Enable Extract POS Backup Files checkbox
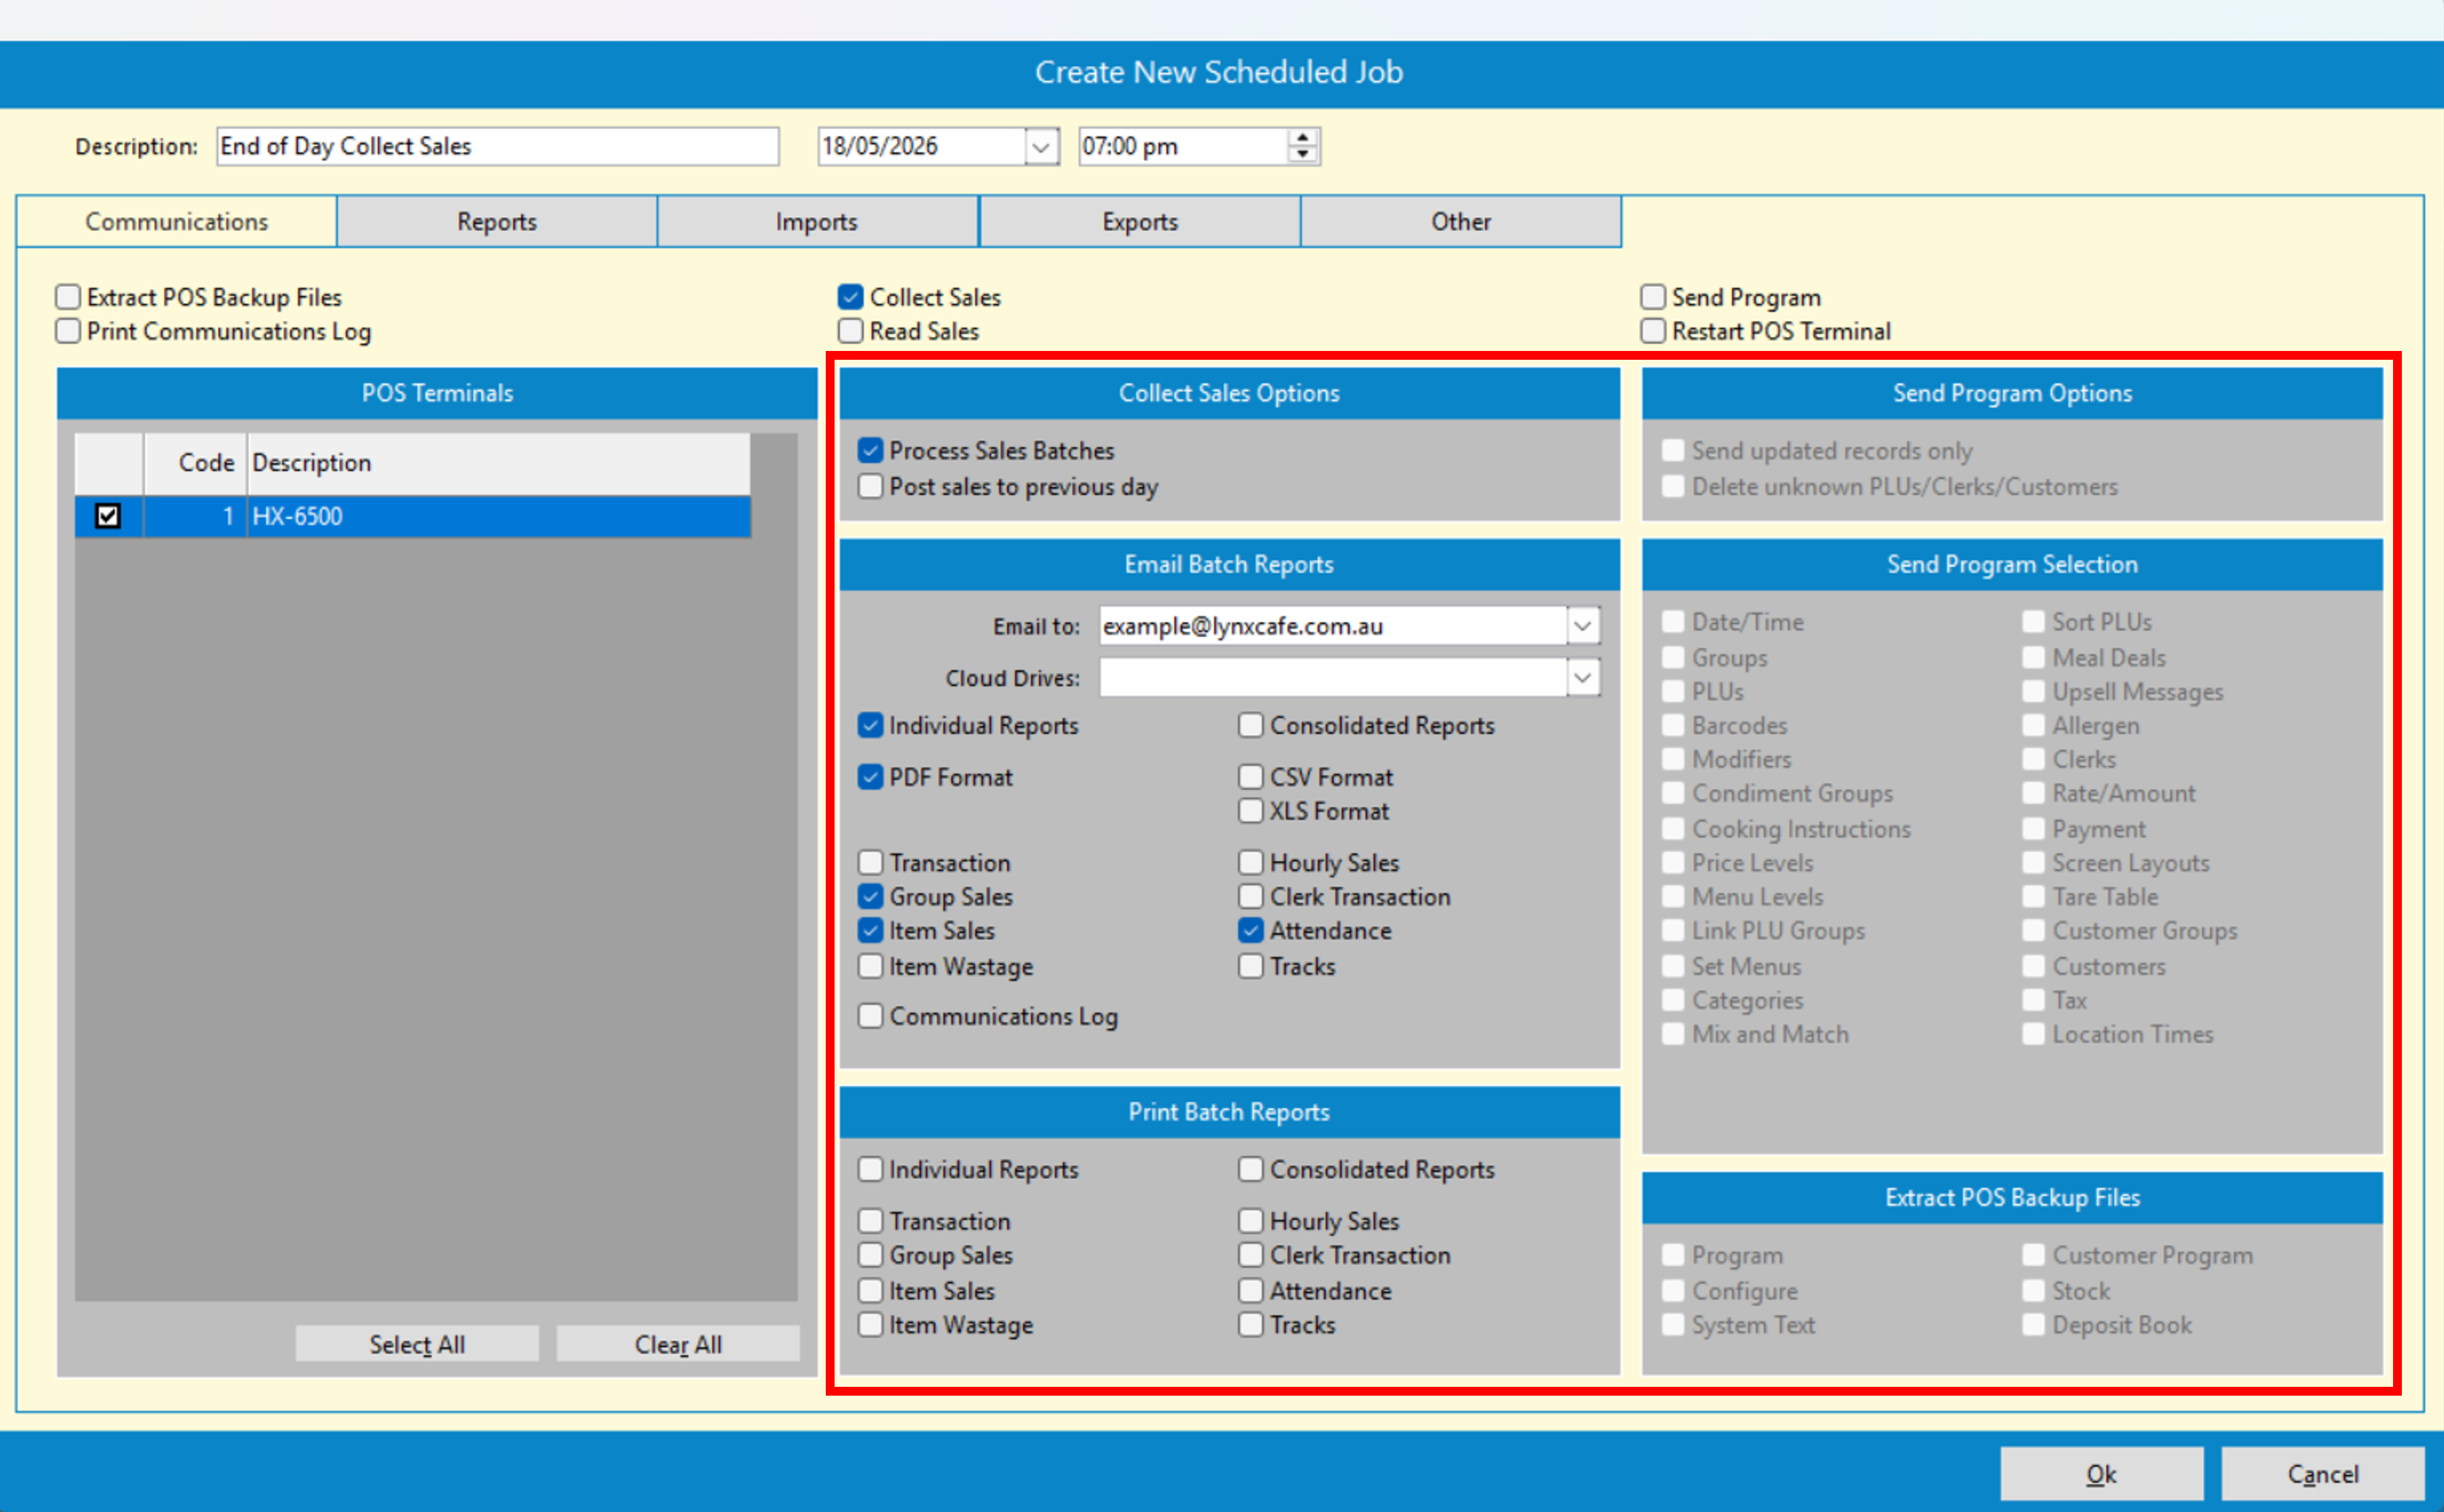 (68, 297)
